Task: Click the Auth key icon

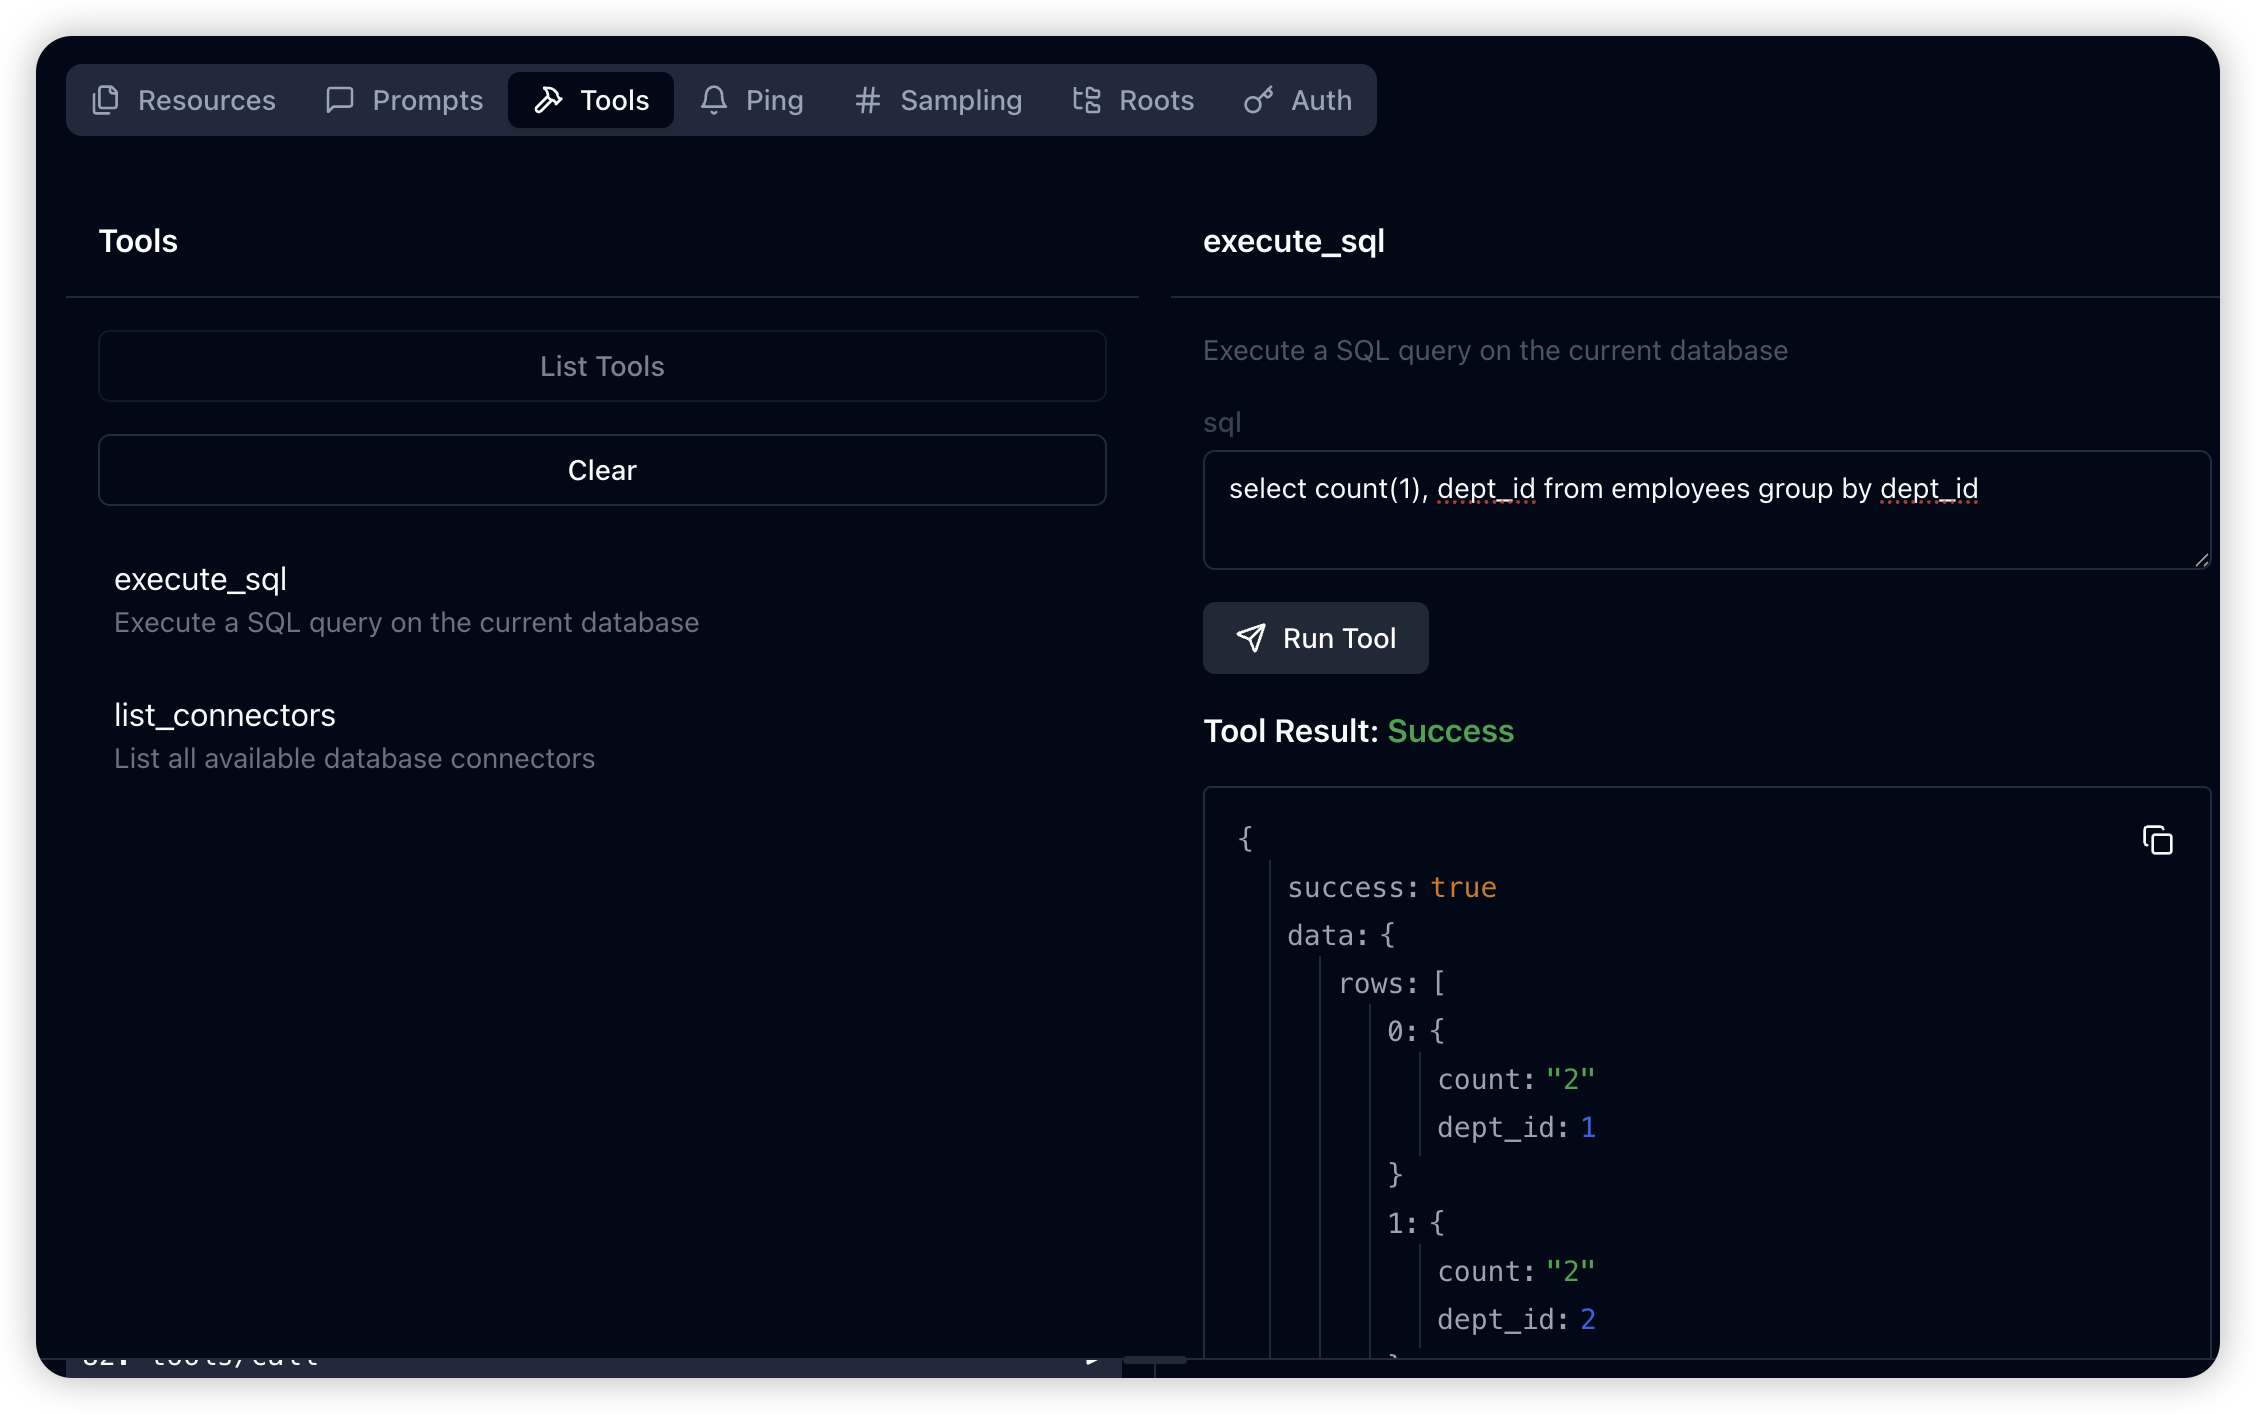Action: [x=1258, y=100]
